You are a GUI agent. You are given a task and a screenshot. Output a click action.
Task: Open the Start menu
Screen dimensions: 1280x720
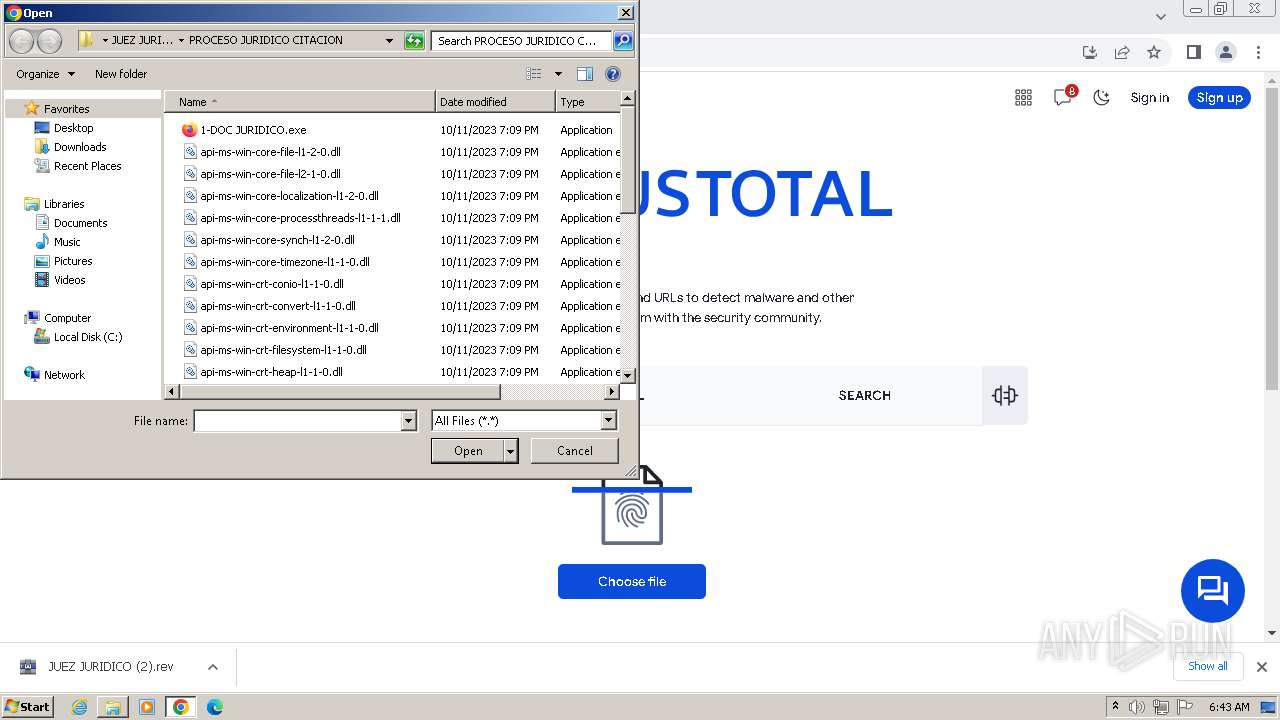[28, 707]
